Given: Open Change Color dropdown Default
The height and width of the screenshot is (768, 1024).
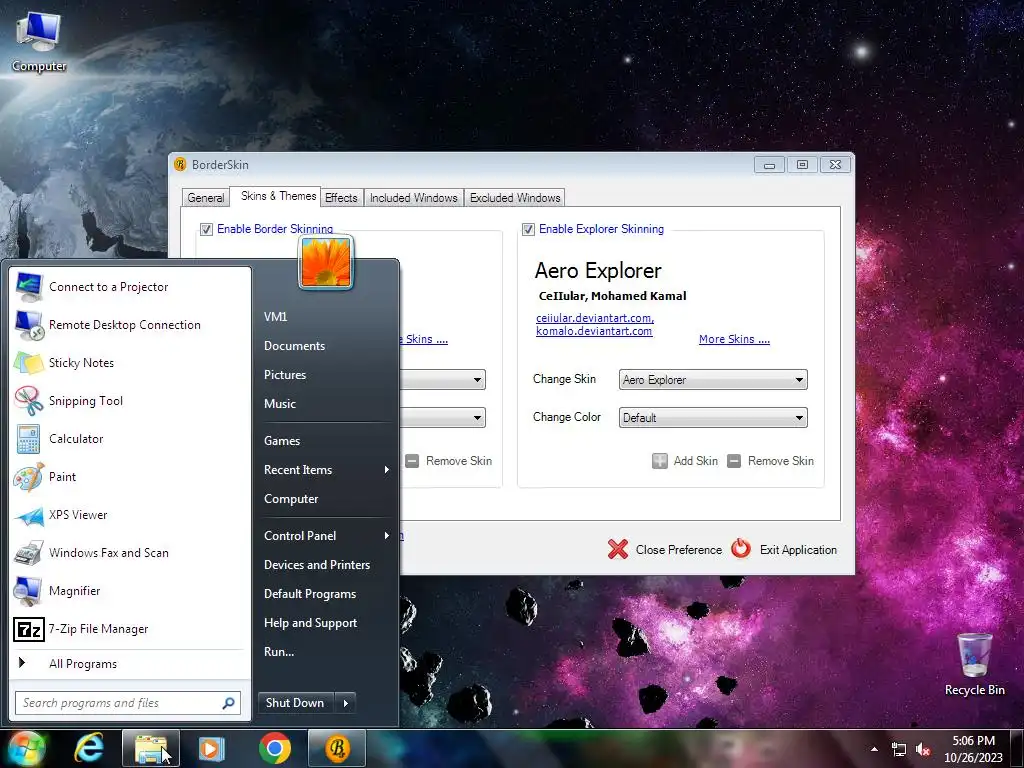Looking at the screenshot, I should coord(713,418).
